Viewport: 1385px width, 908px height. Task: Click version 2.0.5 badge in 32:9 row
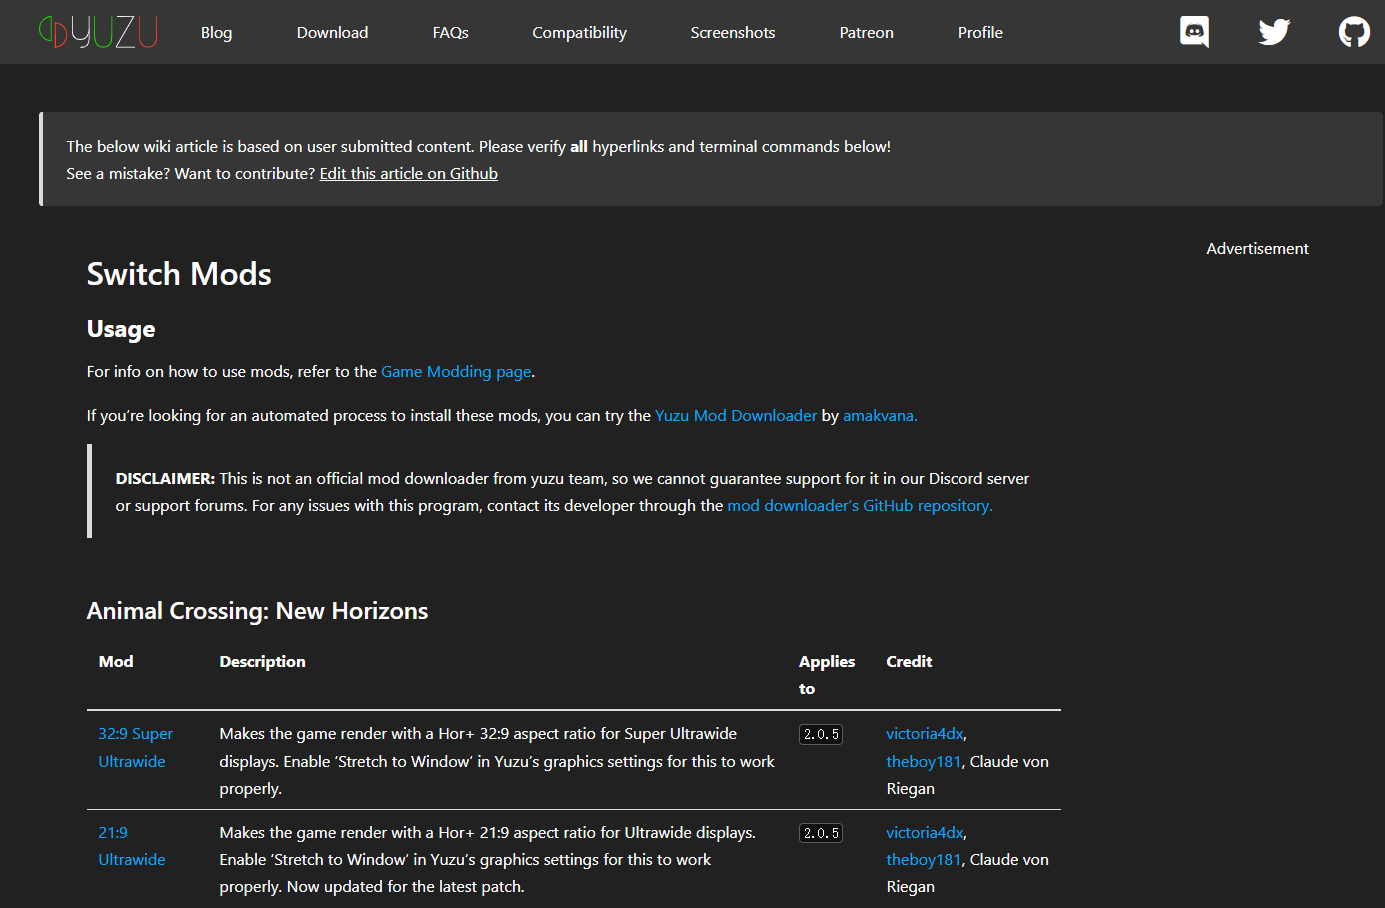click(821, 734)
